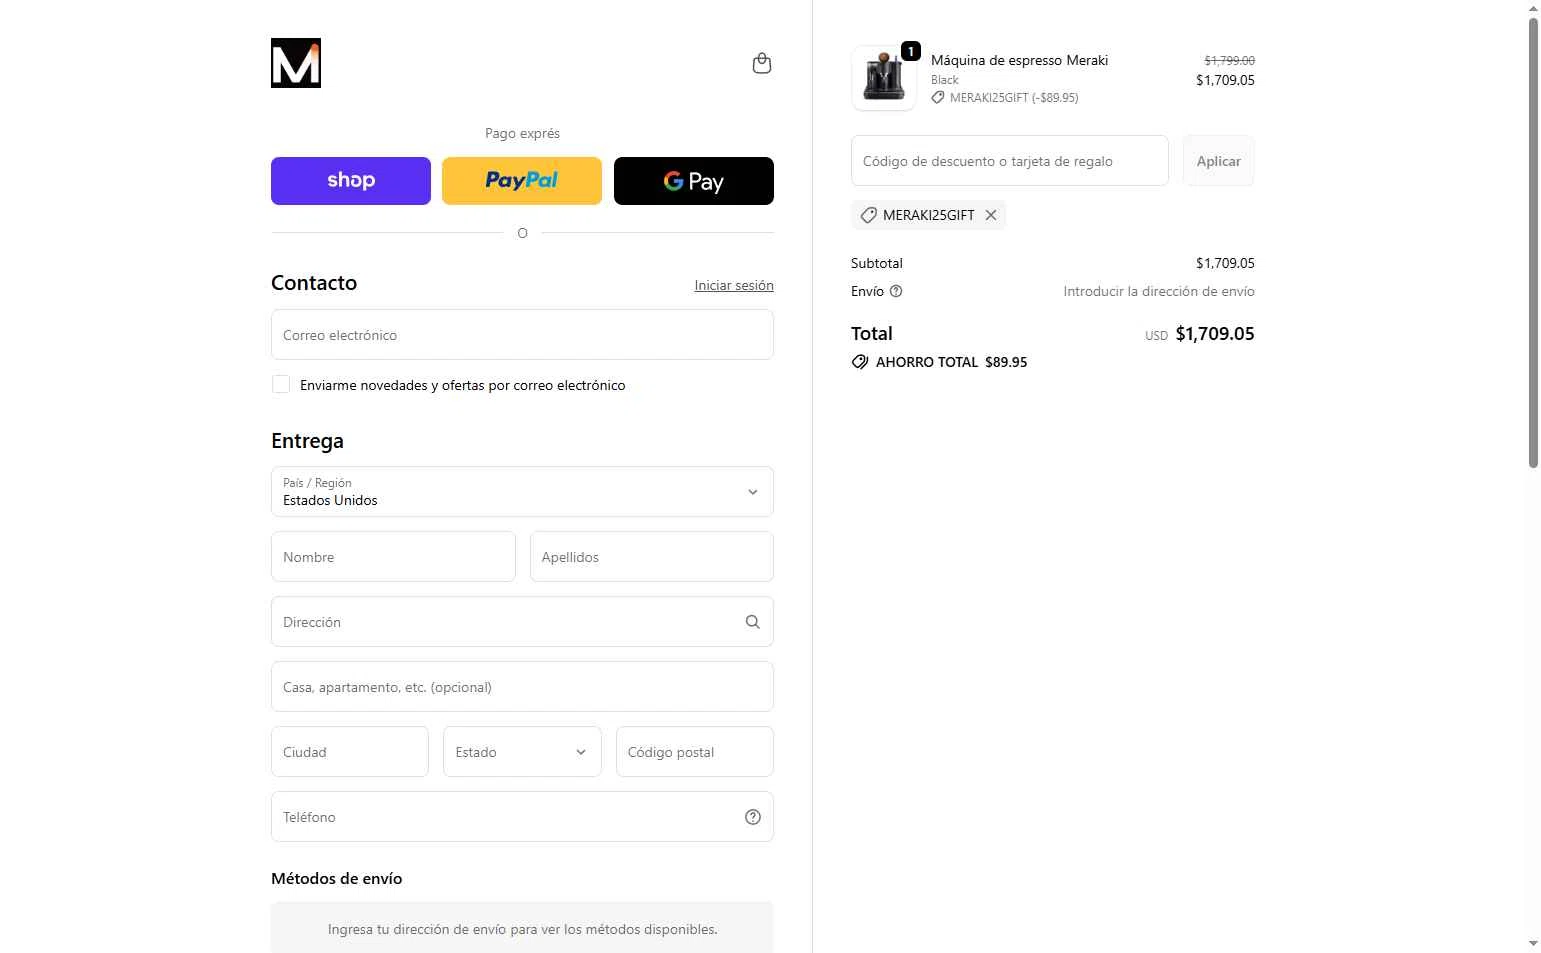Select the Código postal field
This screenshot has width=1541, height=953.
[x=695, y=751]
